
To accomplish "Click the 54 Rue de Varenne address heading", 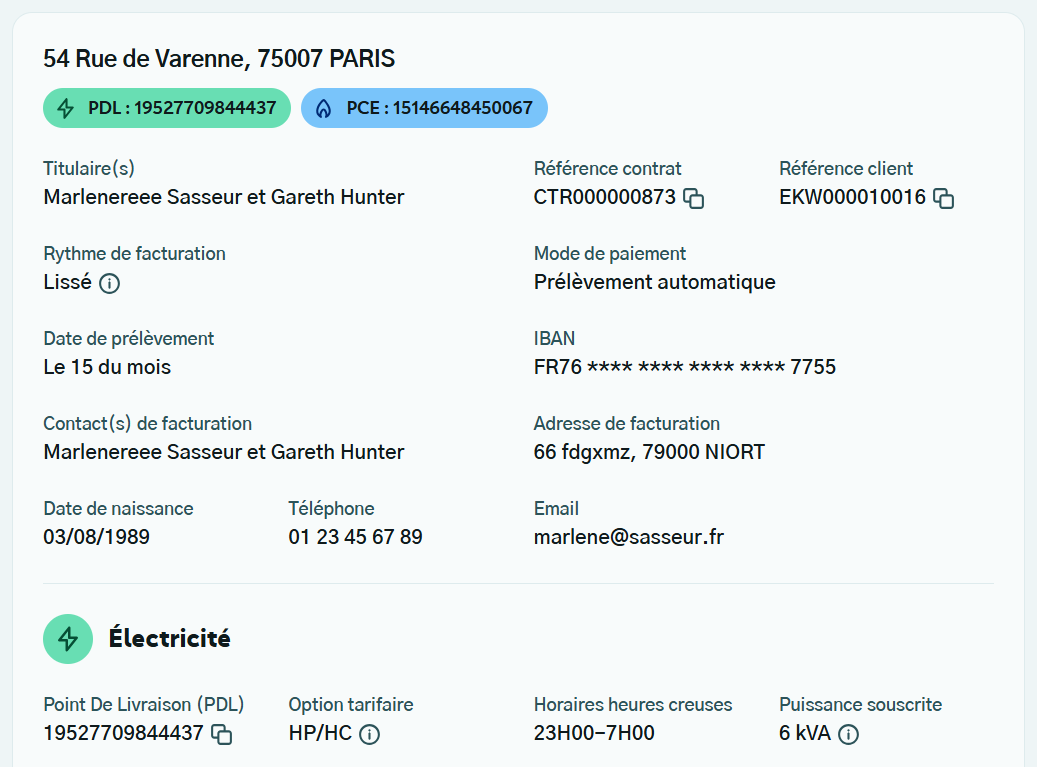I will coord(219,59).
